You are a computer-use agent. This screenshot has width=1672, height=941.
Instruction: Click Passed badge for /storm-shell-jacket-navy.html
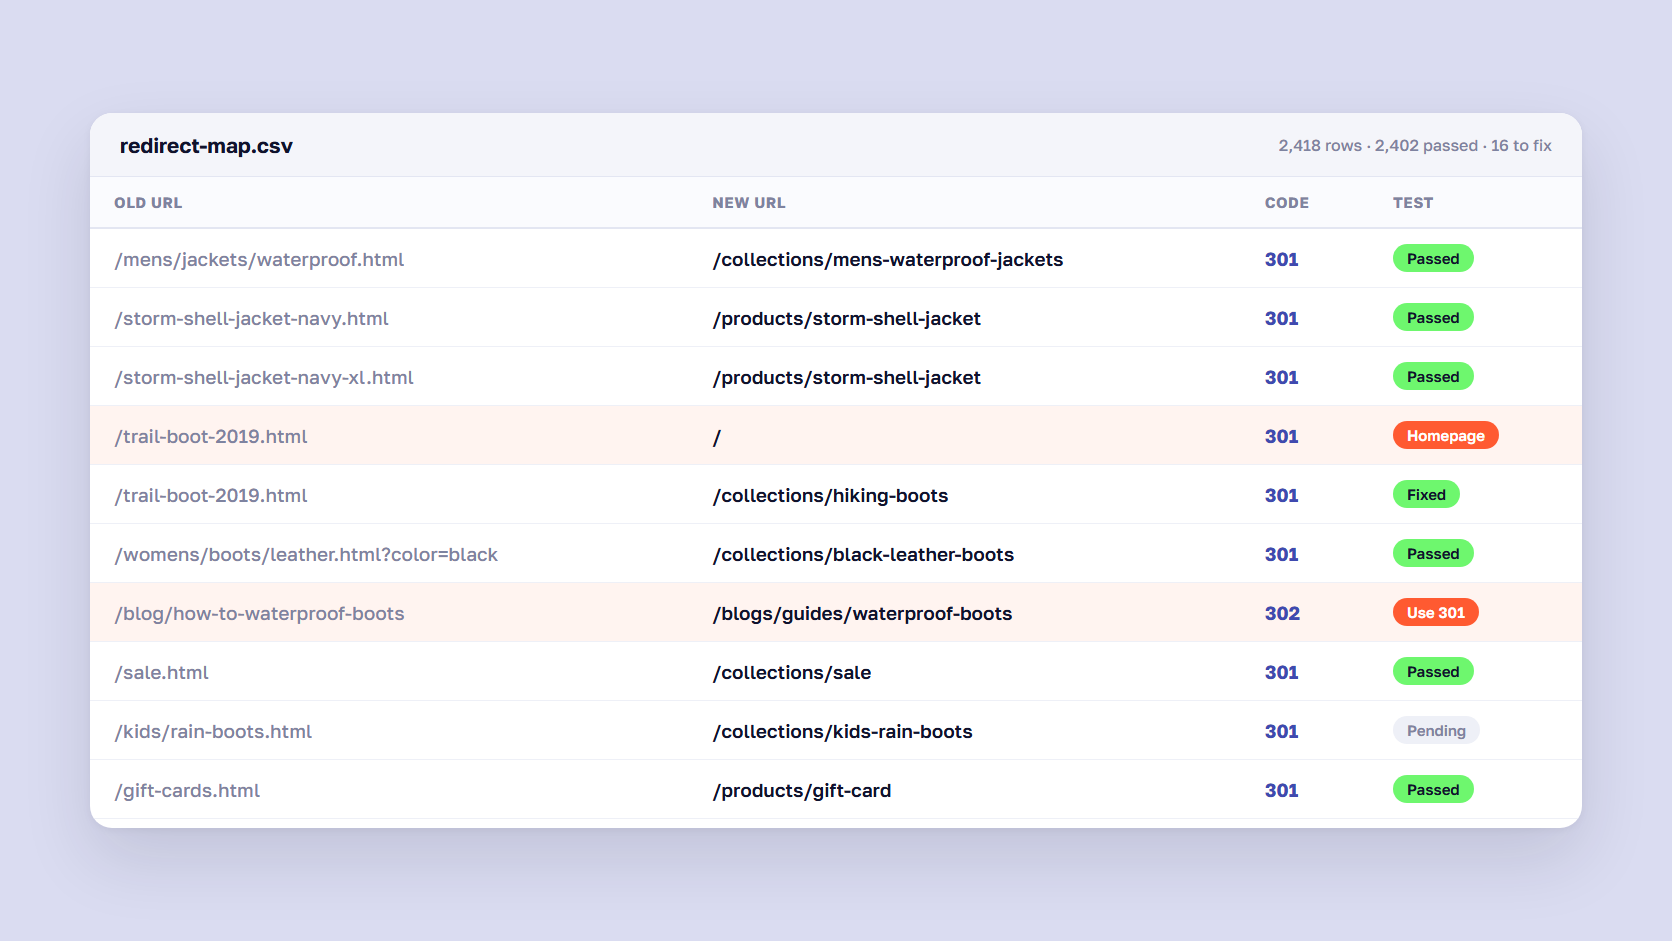1433,318
